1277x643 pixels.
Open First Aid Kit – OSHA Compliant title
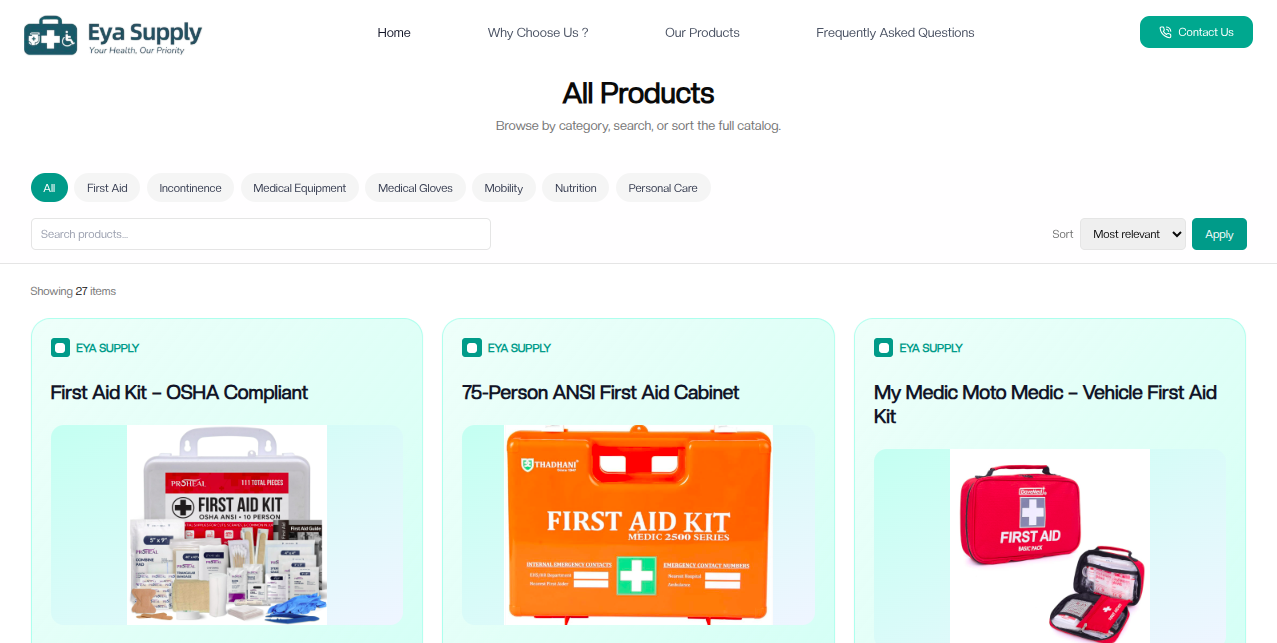(179, 392)
